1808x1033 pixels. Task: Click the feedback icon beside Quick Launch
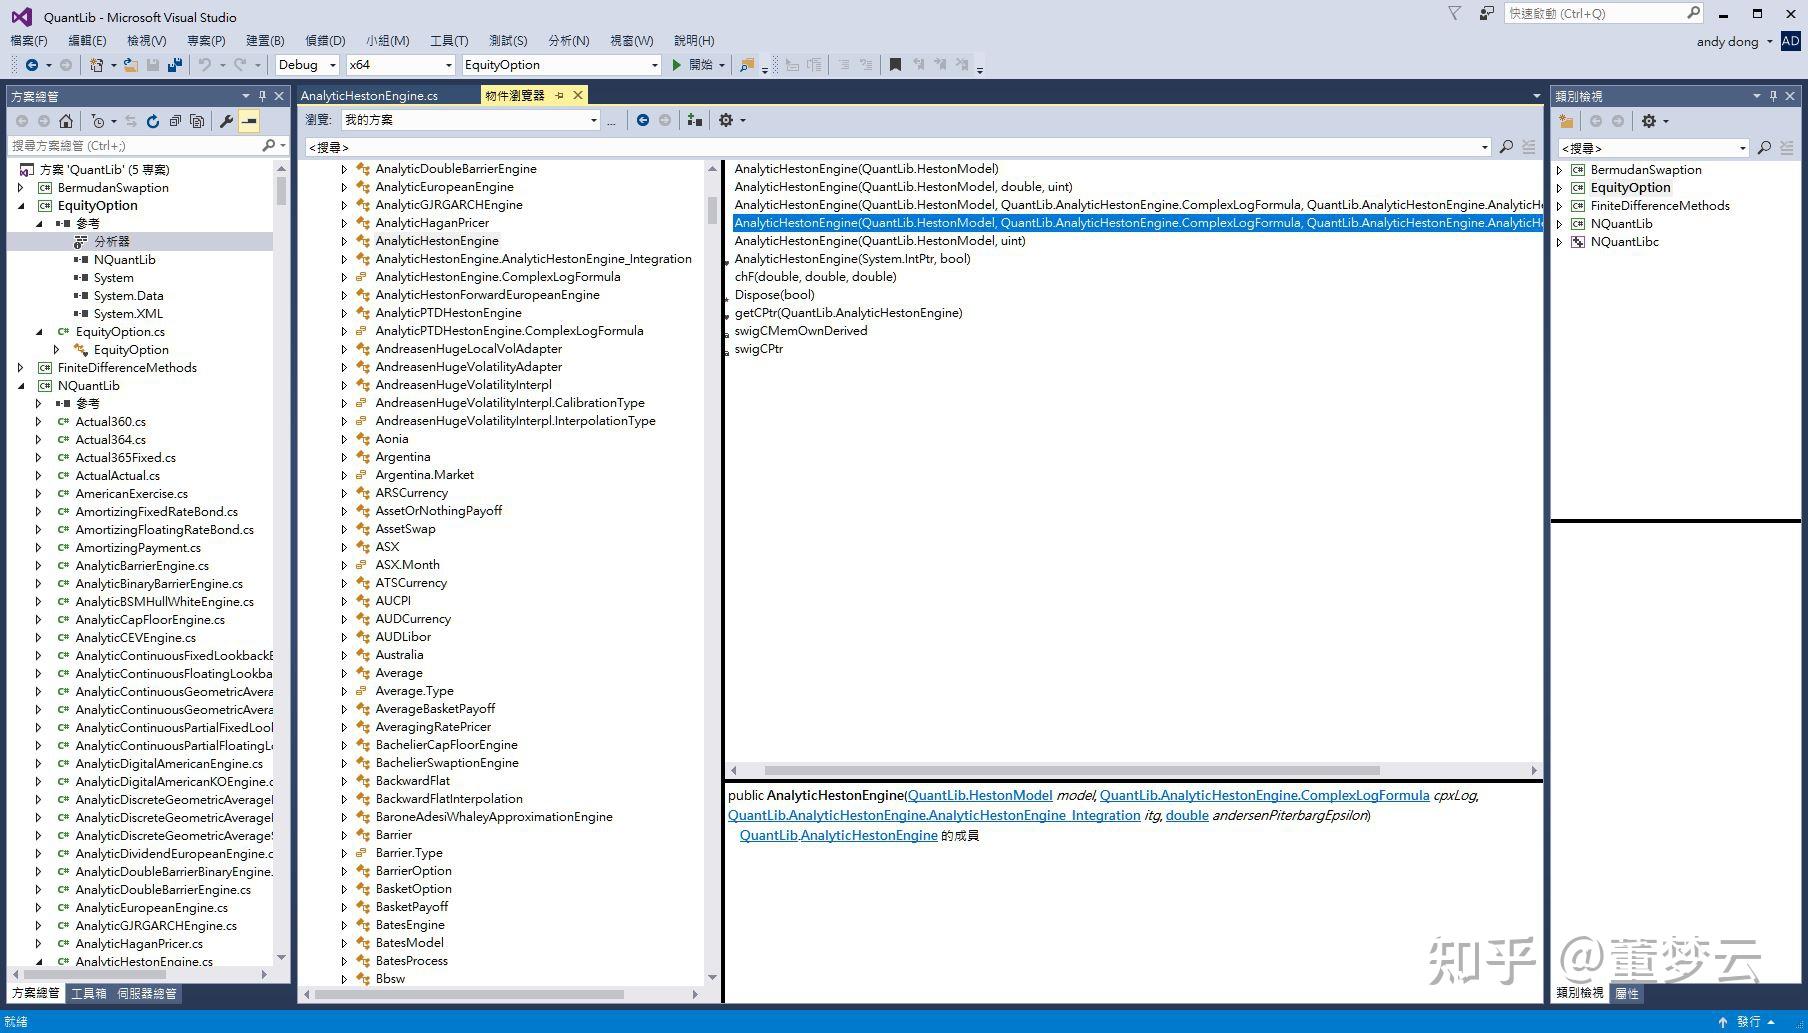coord(1487,13)
